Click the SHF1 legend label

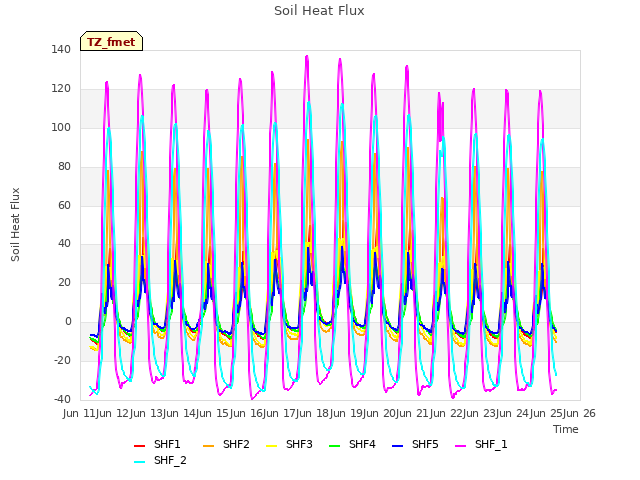[167, 444]
